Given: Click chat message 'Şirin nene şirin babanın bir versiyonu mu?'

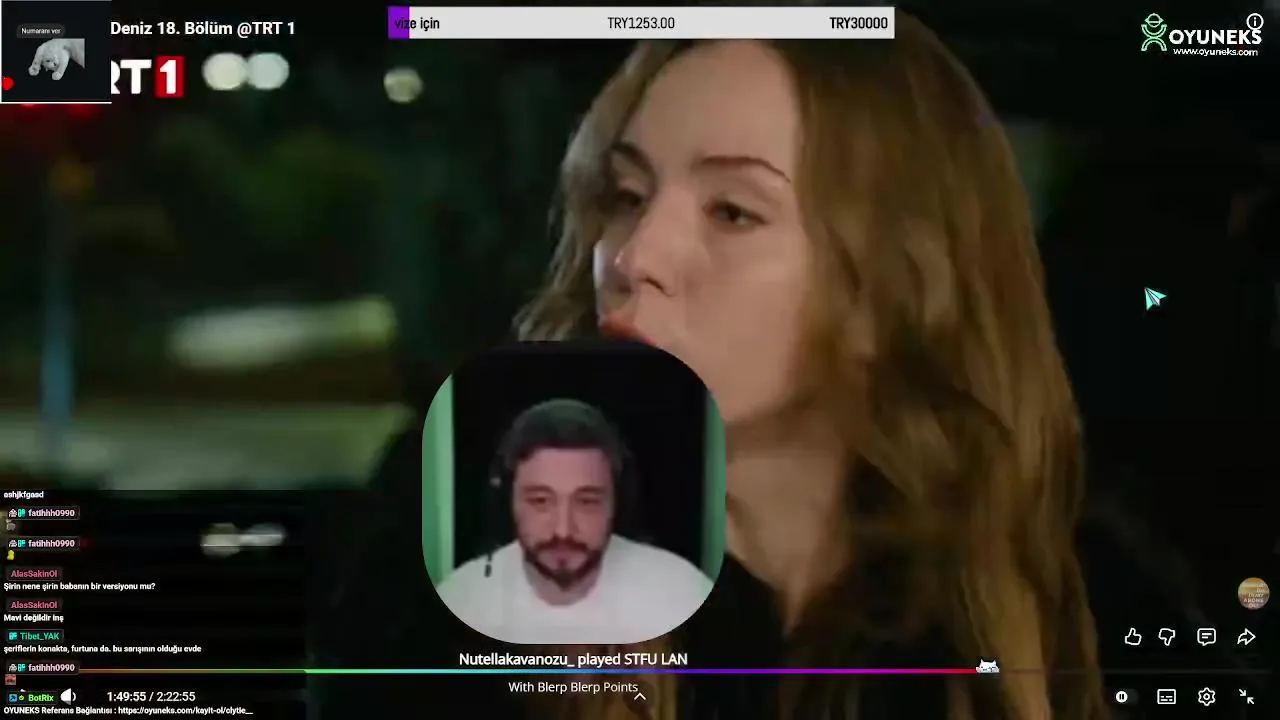Looking at the screenshot, I should tap(79, 587).
